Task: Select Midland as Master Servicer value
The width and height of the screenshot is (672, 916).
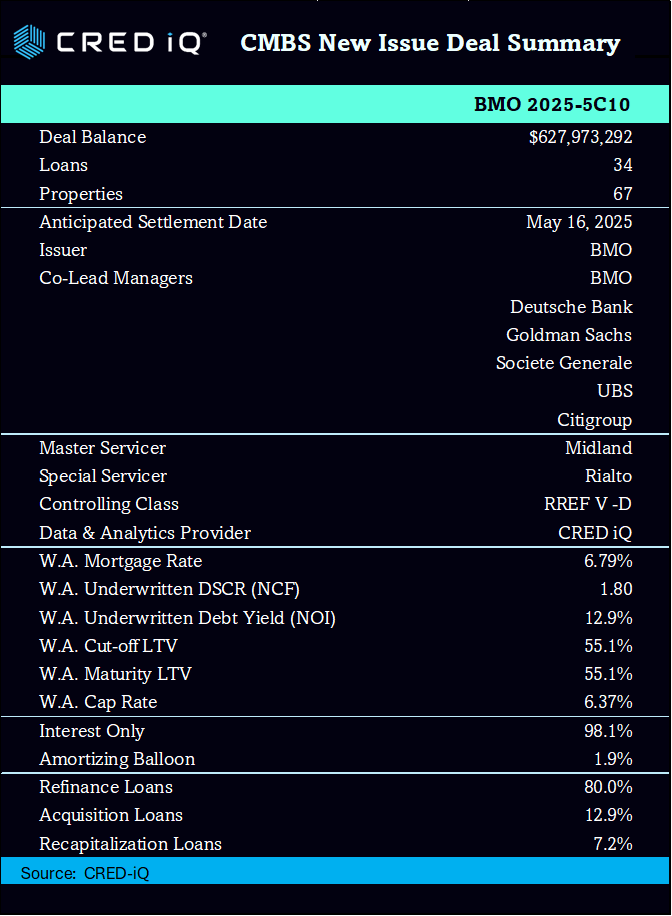Action: (598, 448)
